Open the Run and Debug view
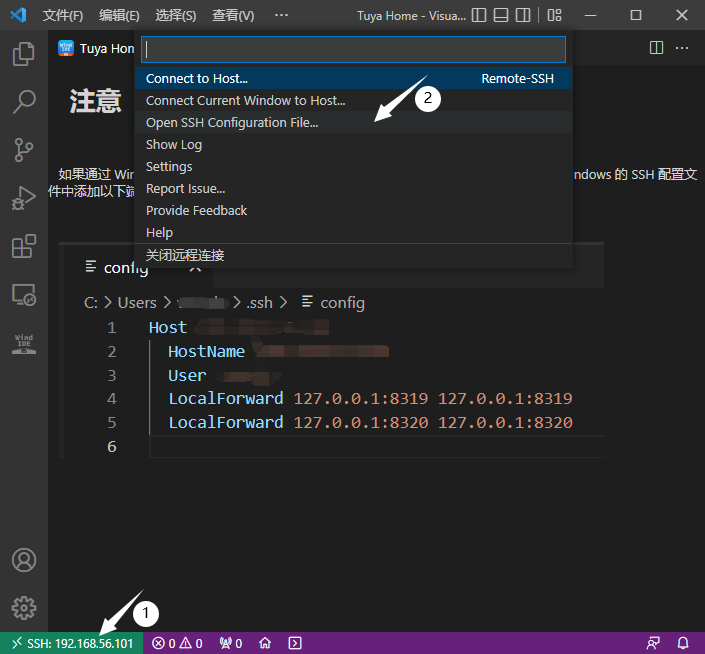The image size is (705, 654). (x=24, y=198)
